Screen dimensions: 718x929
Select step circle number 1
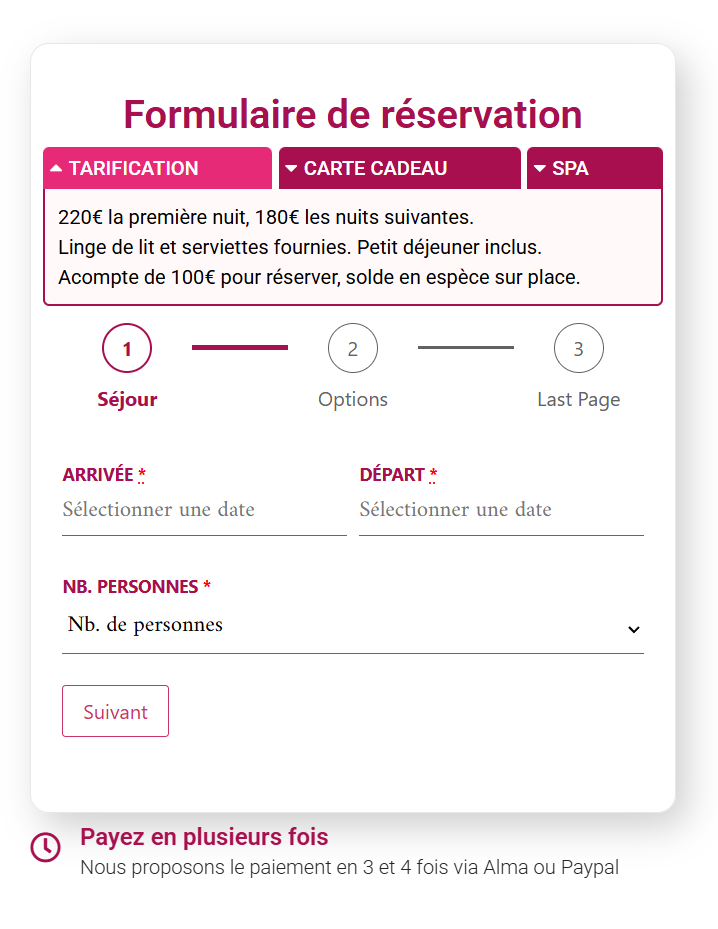(x=127, y=349)
